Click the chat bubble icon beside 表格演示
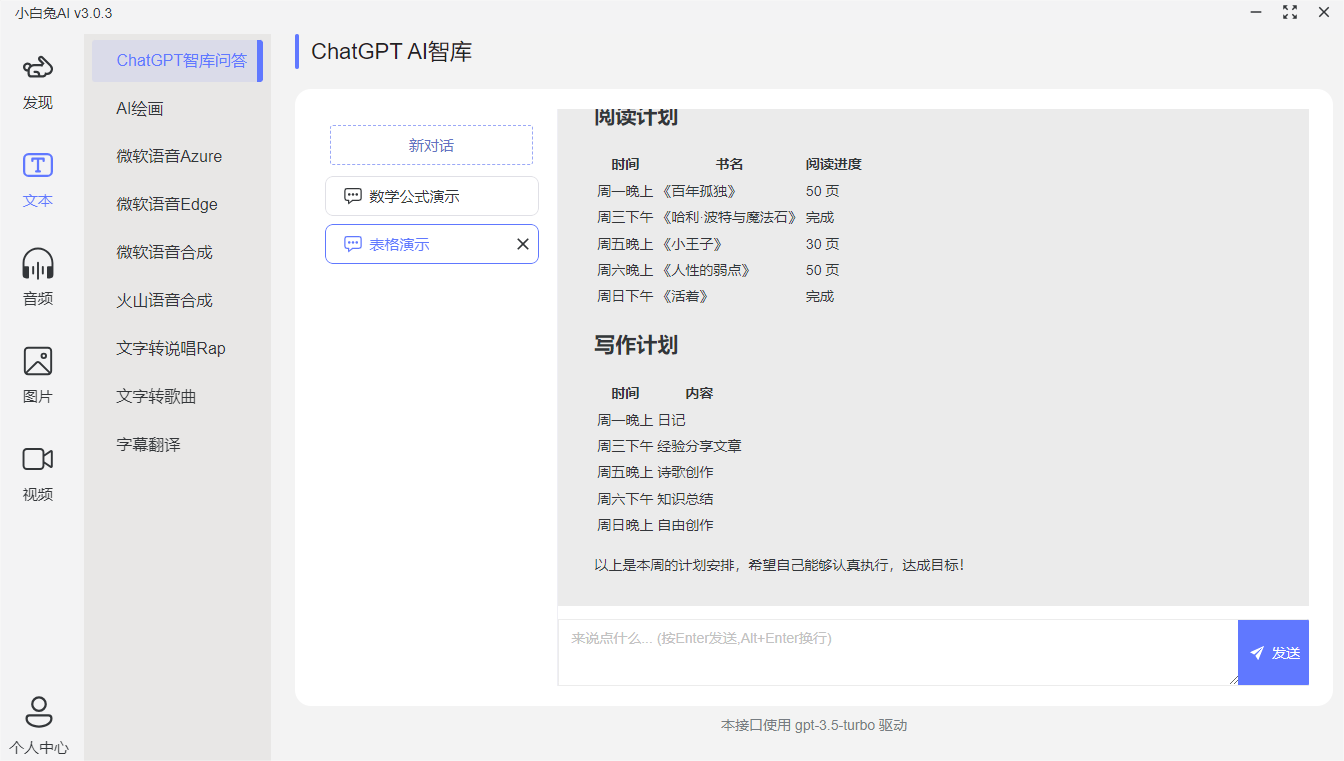 pyautogui.click(x=352, y=244)
